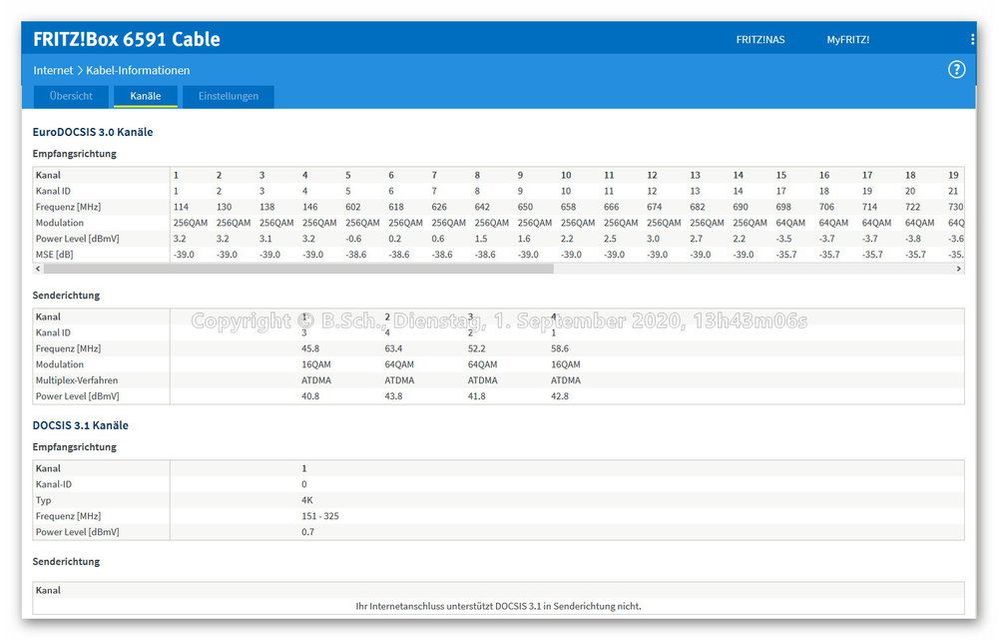Click upstream frequency 58.6
This screenshot has height=640, width=998.
(x=559, y=349)
